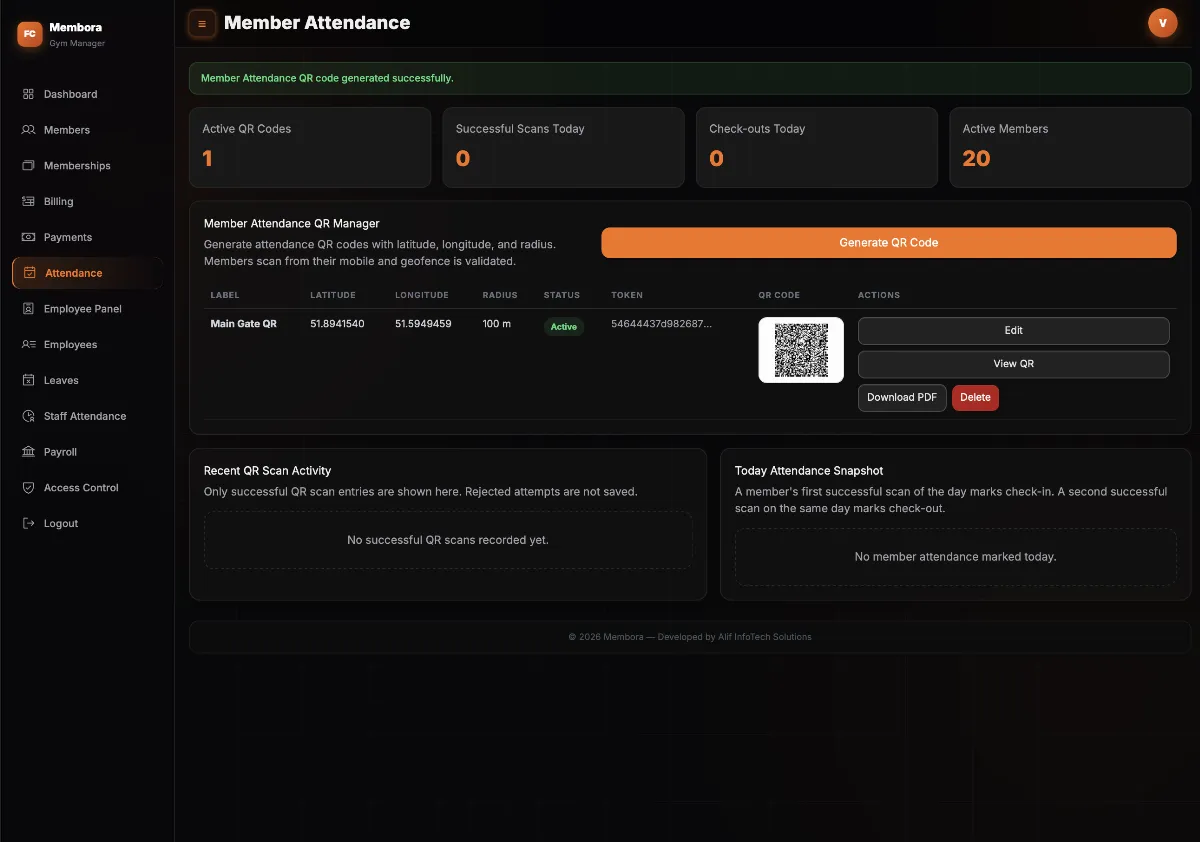Click the Member Attendance QR Manager heading

292,223
